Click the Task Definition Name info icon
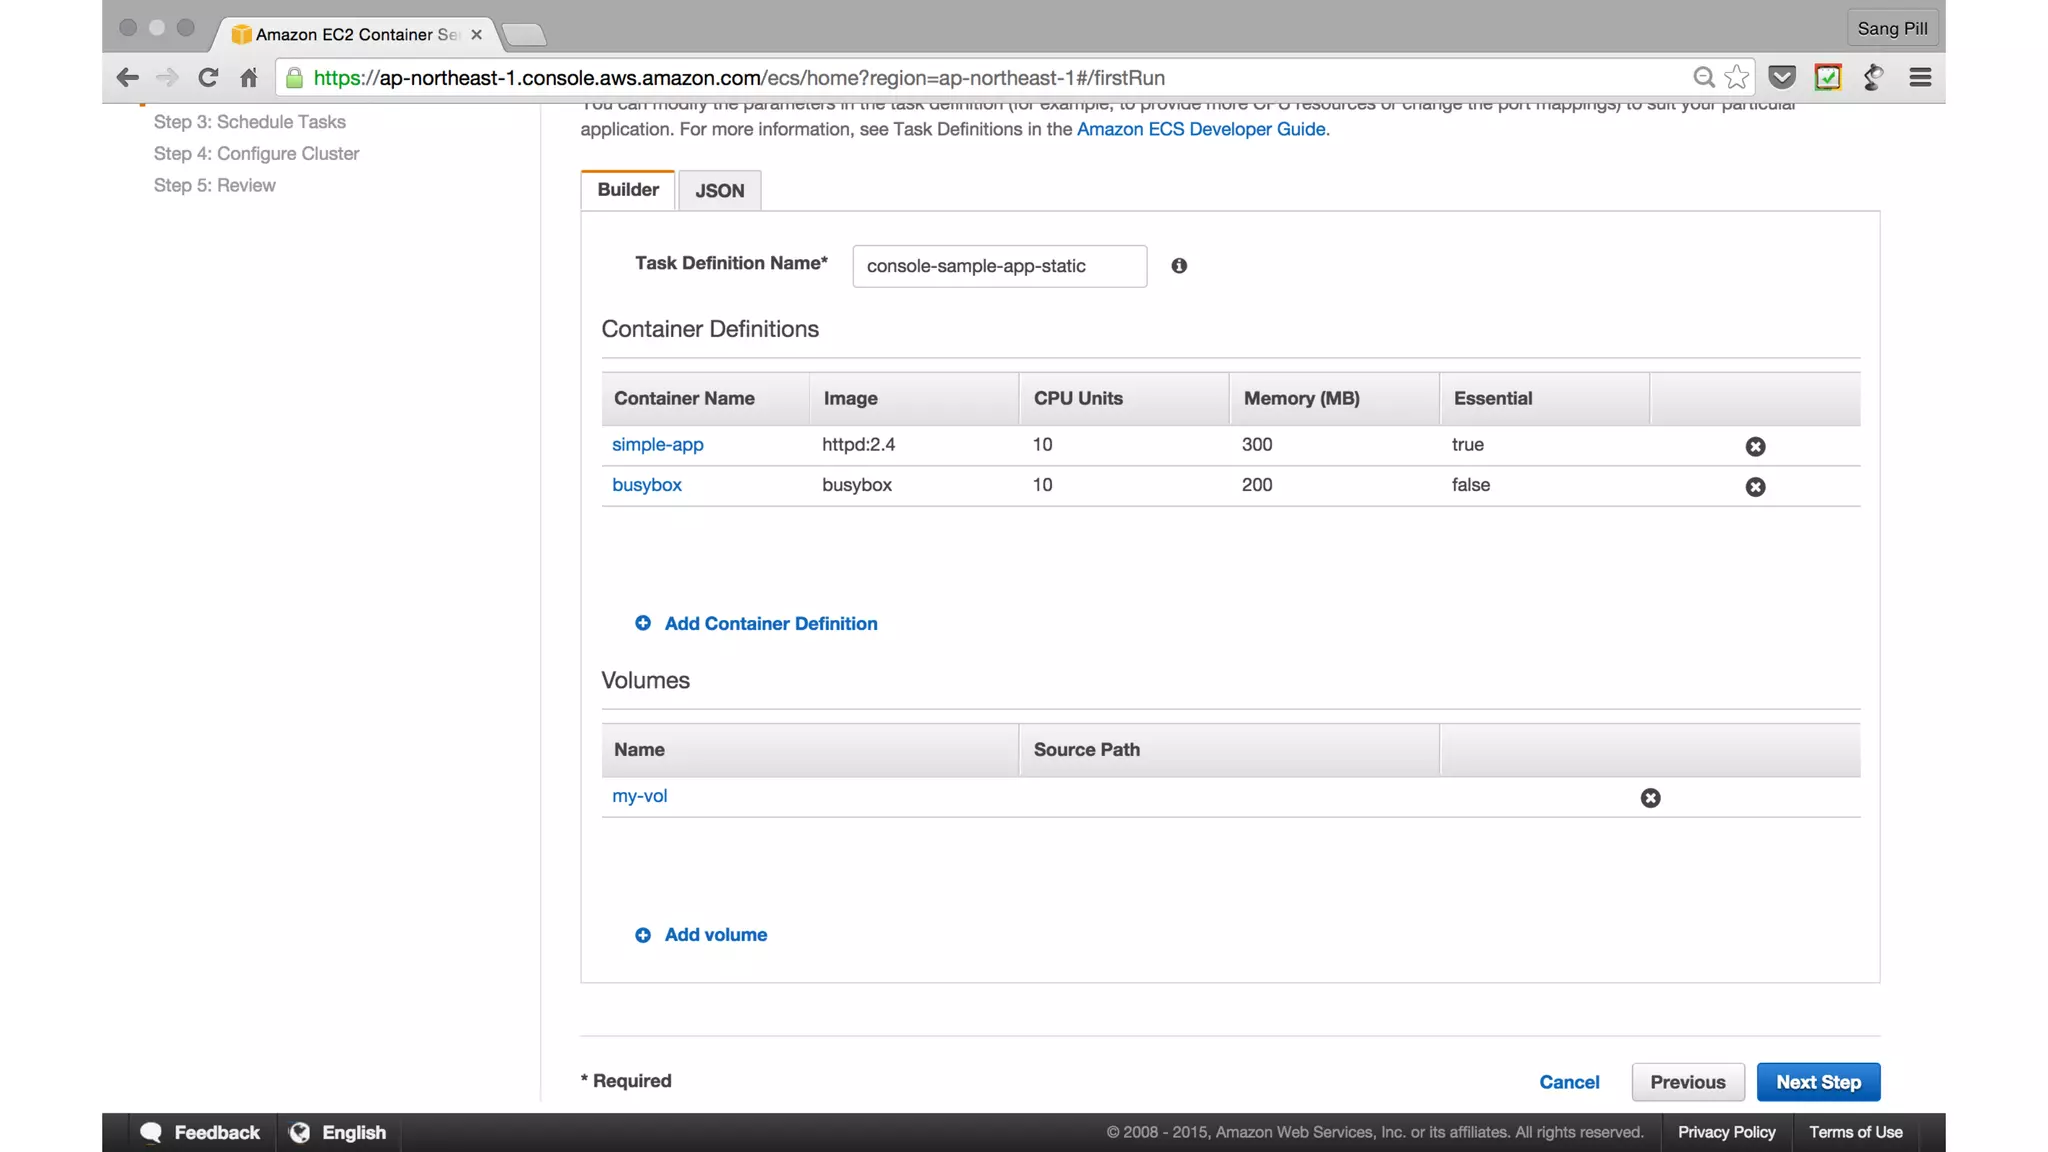Image resolution: width=2048 pixels, height=1152 pixels. [x=1179, y=266]
